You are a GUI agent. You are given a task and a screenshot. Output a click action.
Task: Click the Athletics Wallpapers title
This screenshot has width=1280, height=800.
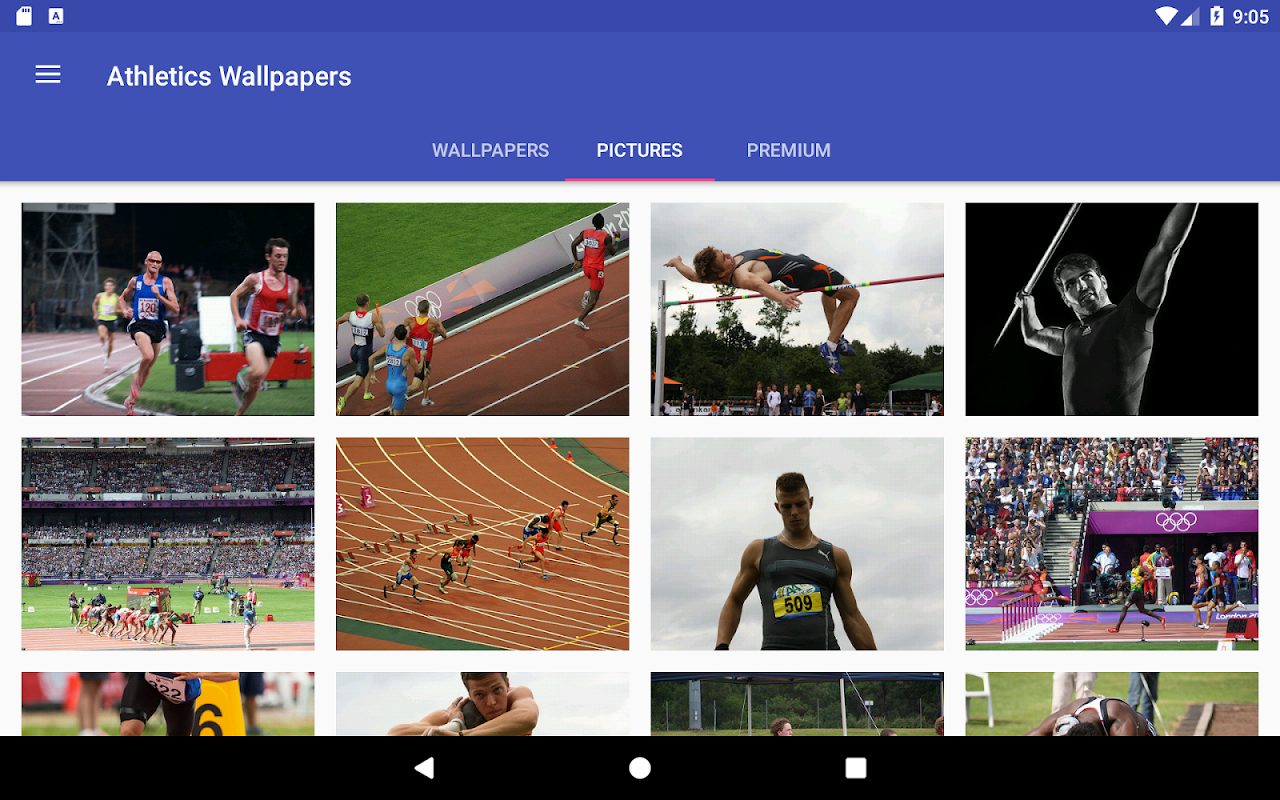click(229, 76)
